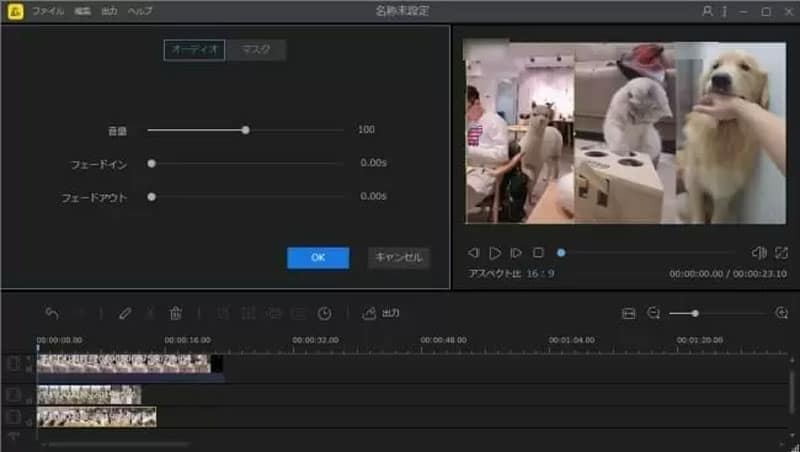Click the third track header icon
This screenshot has height=452, width=800.
[x=14, y=417]
